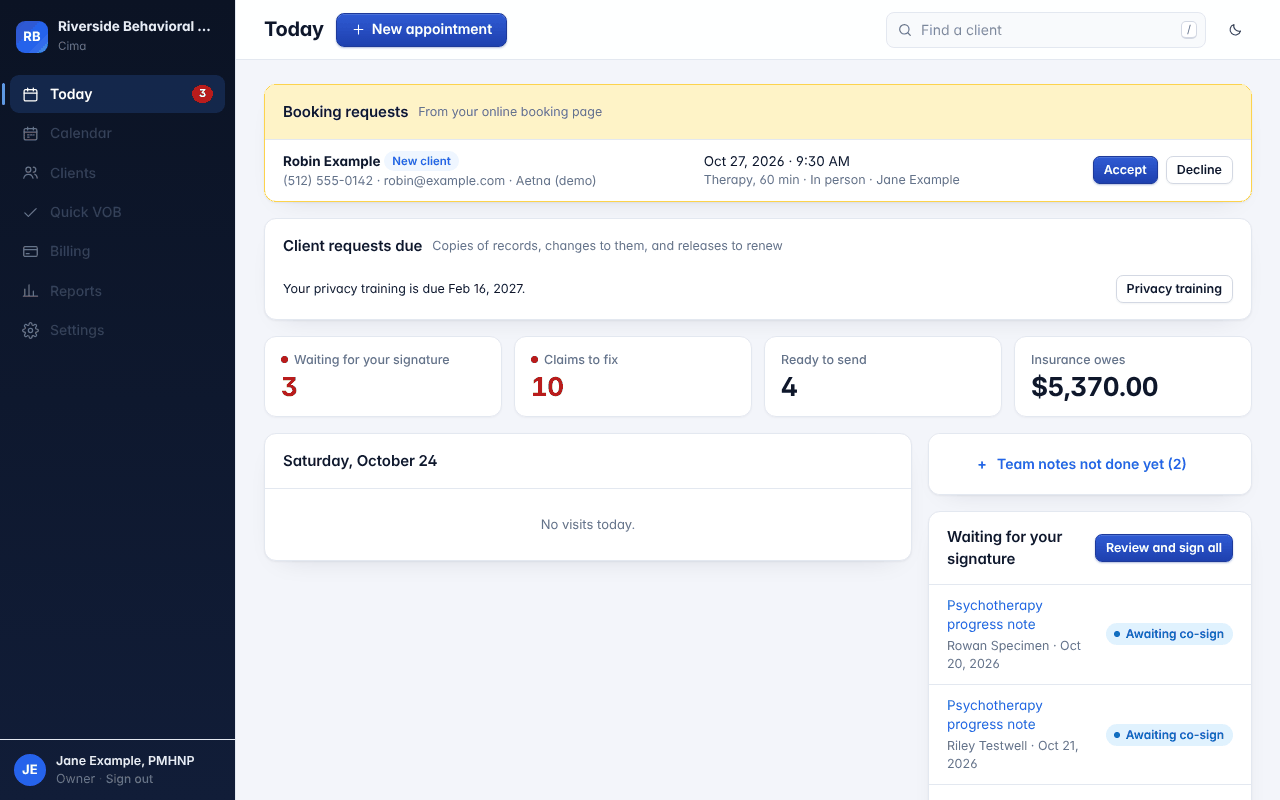Click Awaiting co-sign badge for Rowan Specimen

point(1169,634)
